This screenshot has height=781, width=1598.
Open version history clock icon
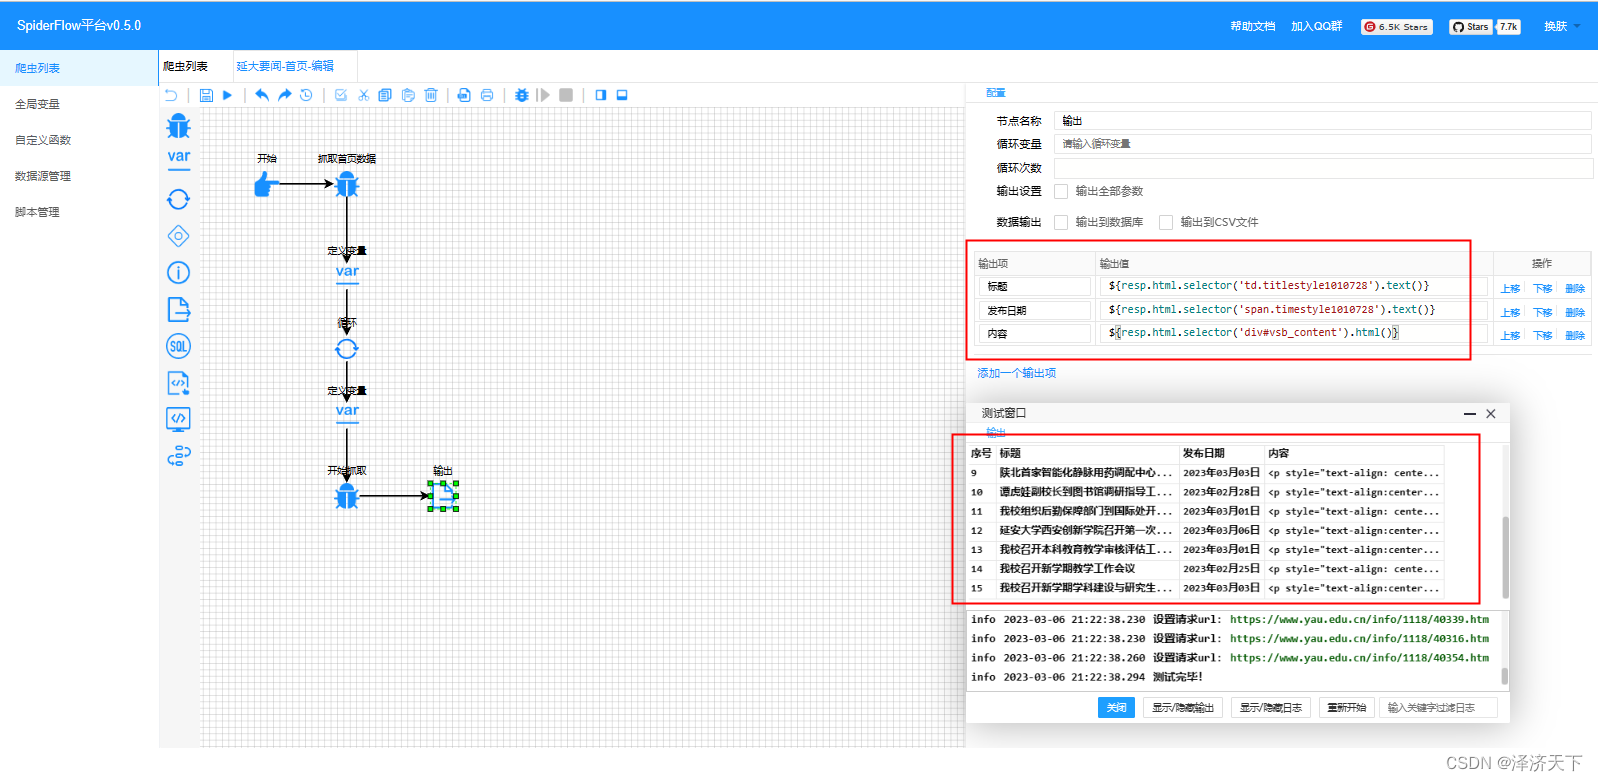tap(306, 95)
